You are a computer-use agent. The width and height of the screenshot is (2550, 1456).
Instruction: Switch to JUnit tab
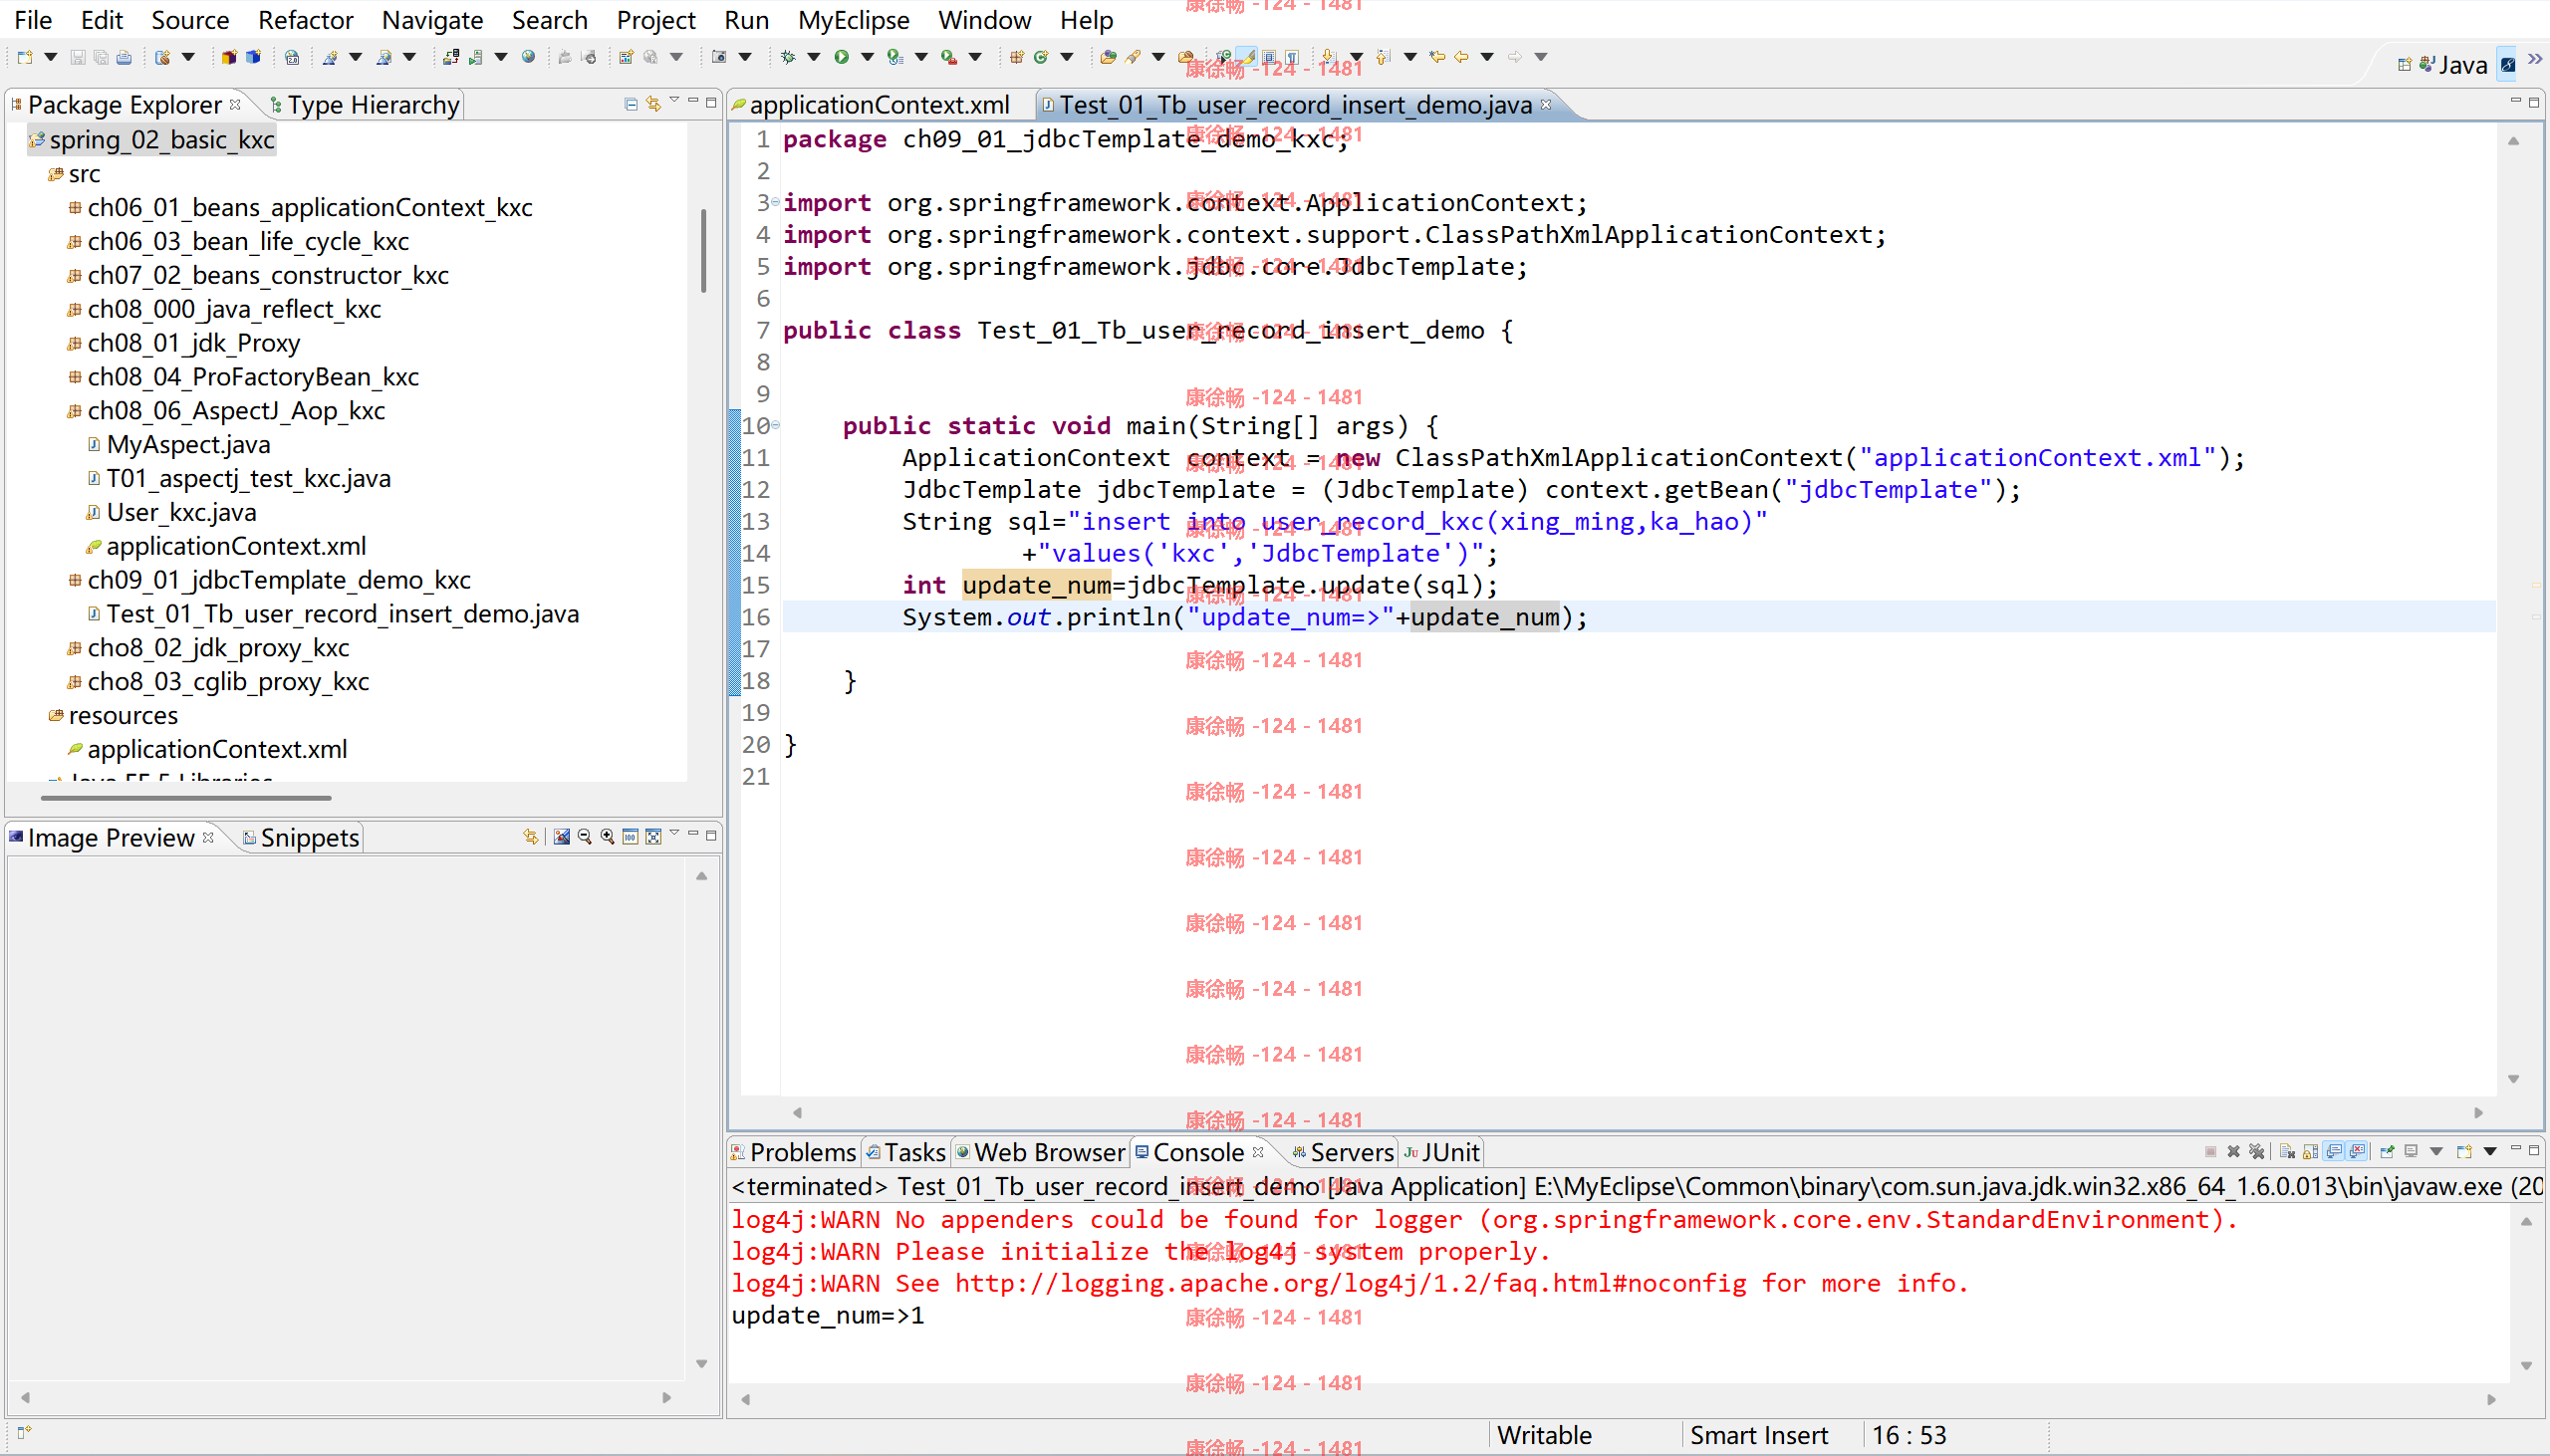coord(1442,1152)
